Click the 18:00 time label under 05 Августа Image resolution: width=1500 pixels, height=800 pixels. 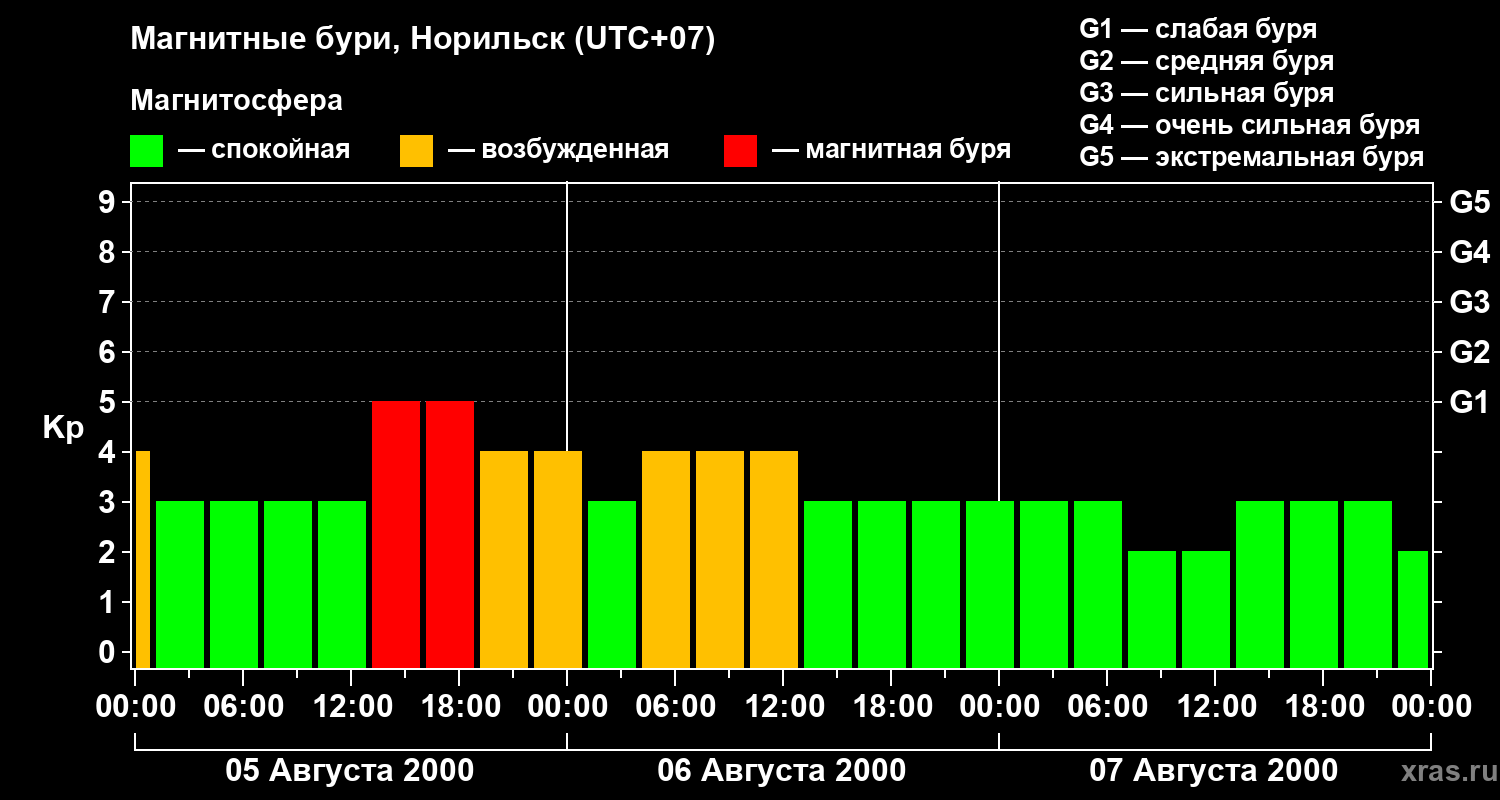tap(459, 706)
